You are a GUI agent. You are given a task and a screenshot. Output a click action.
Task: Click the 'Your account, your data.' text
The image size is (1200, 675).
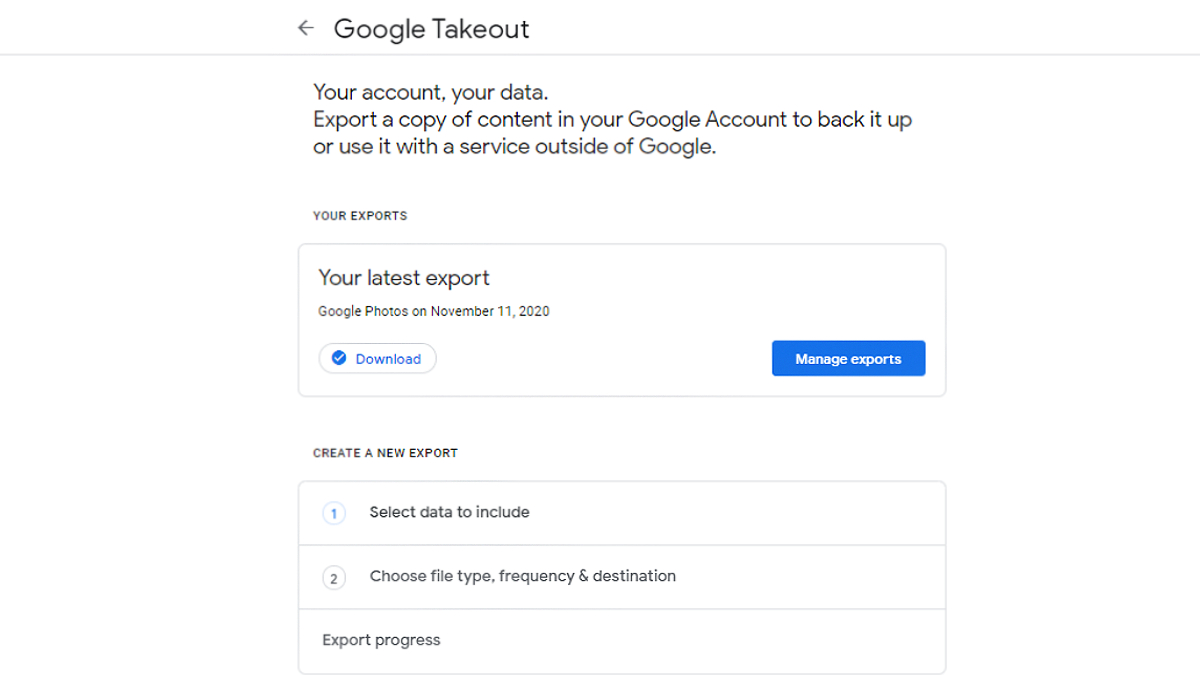point(431,93)
